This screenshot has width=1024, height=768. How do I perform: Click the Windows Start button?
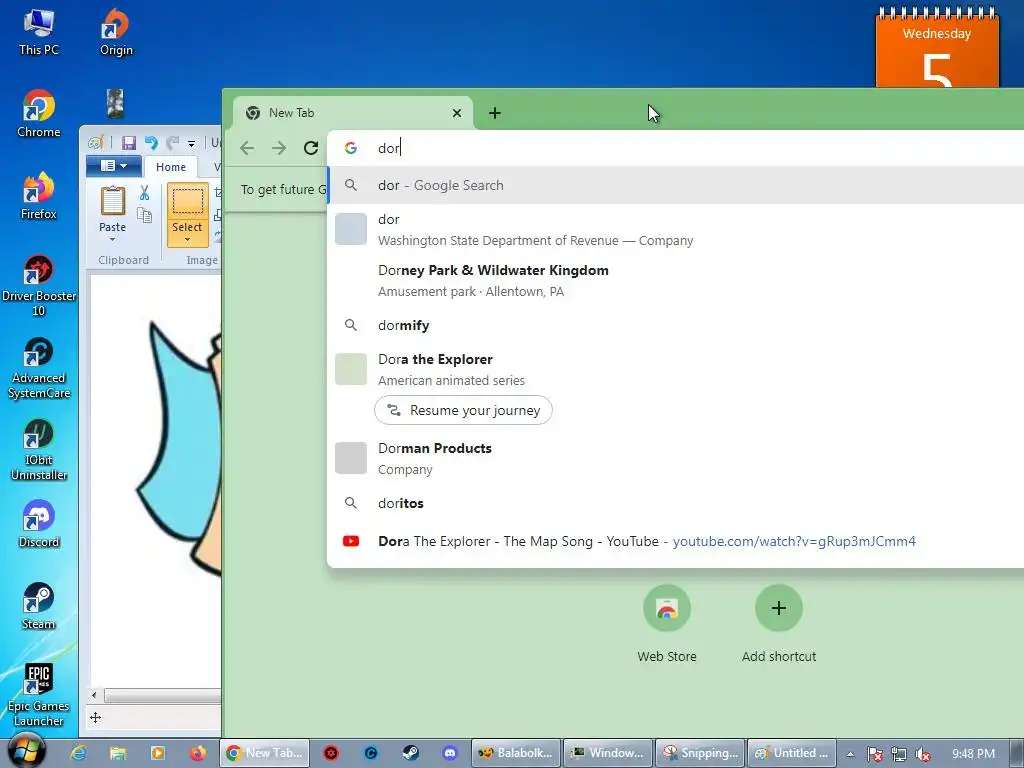coord(26,751)
